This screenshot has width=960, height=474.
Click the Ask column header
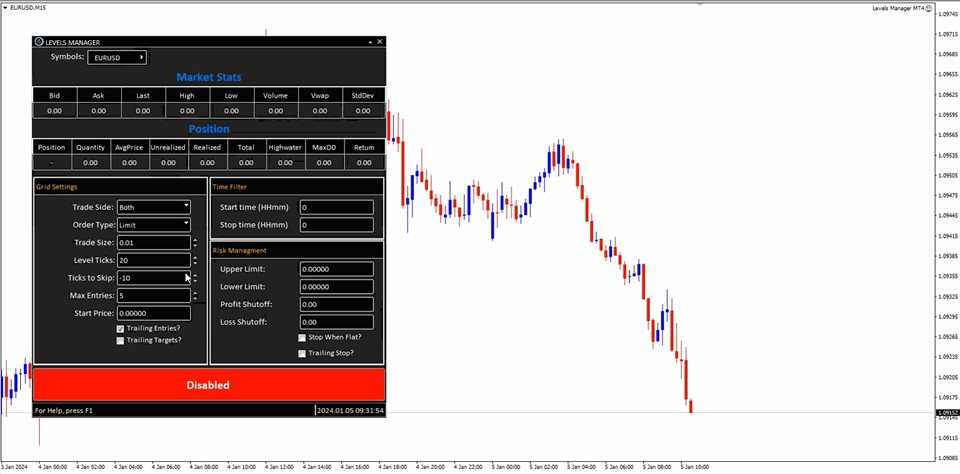(x=99, y=96)
